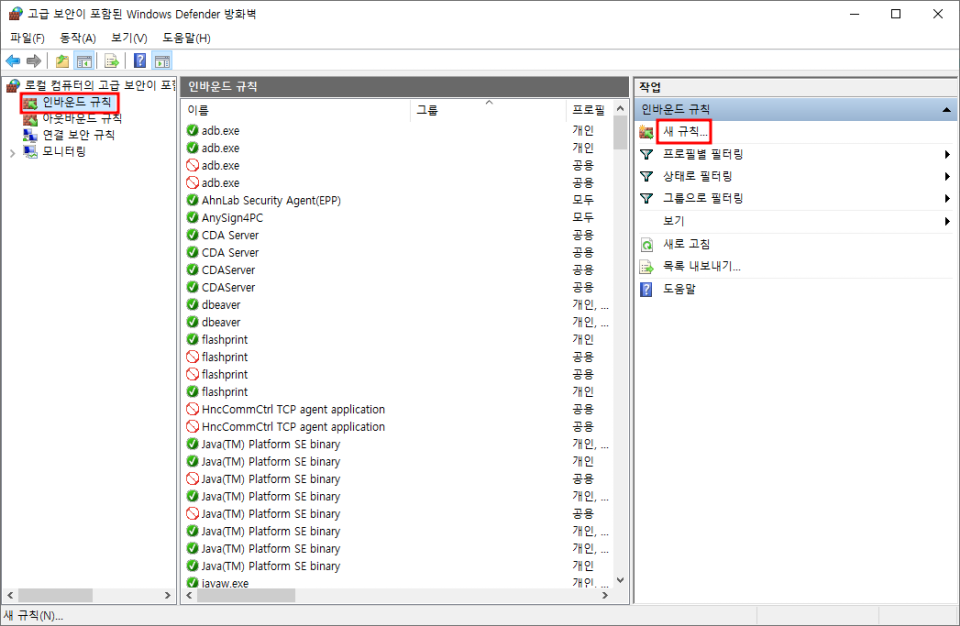Select 아웃바운드 규칙 in the tree
960x626 pixels.
click(x=82, y=118)
